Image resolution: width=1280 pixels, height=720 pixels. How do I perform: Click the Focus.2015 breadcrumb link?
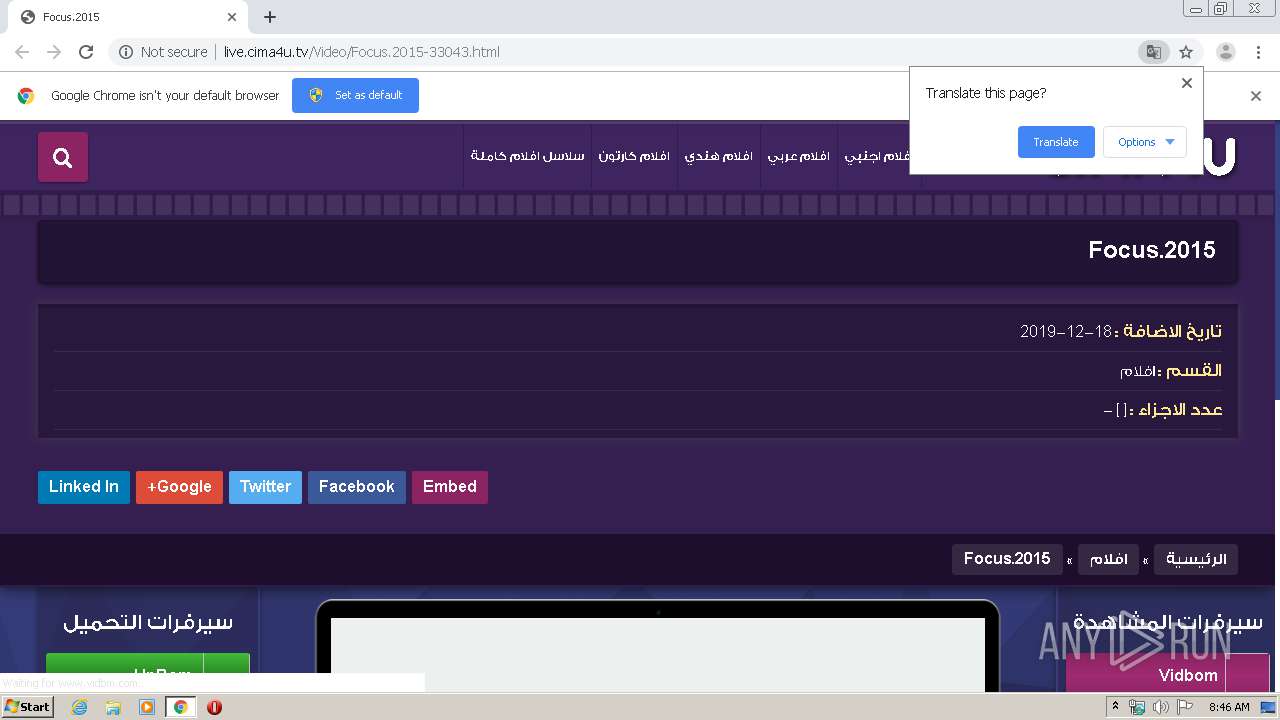1007,559
